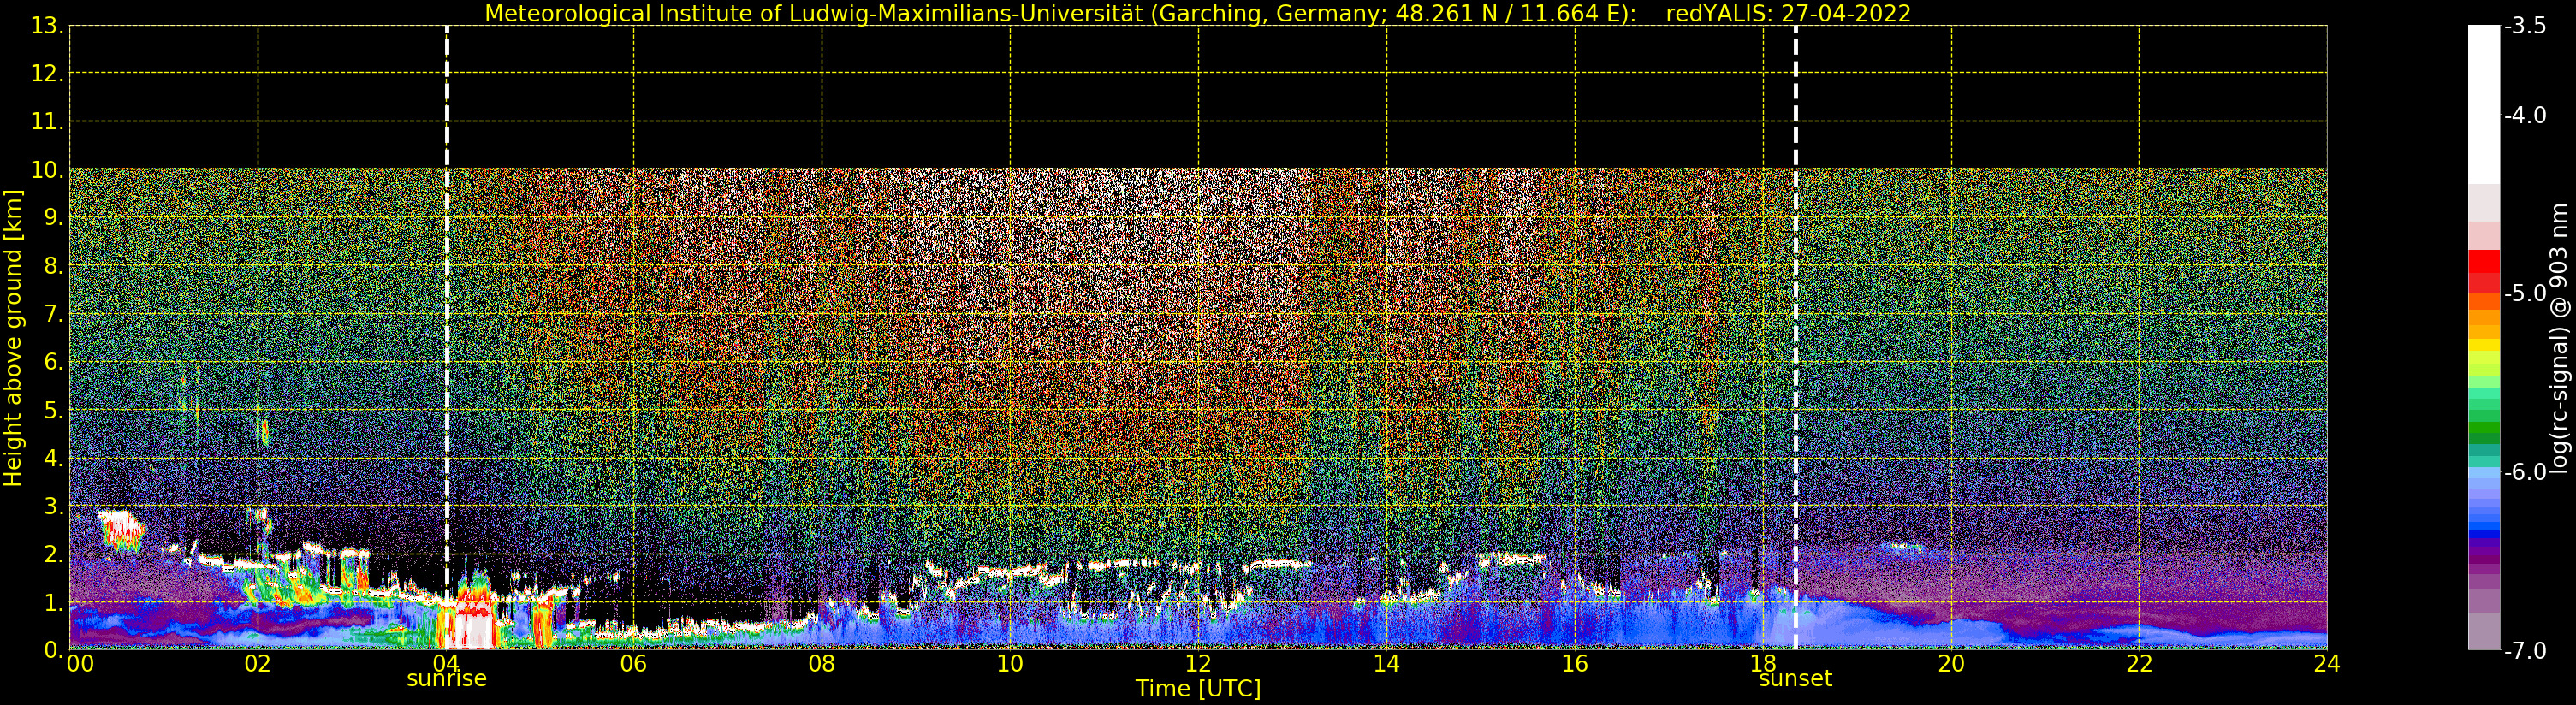The height and width of the screenshot is (705, 2576).
Task: Click time-axis tick label 20
Action: point(1951,664)
